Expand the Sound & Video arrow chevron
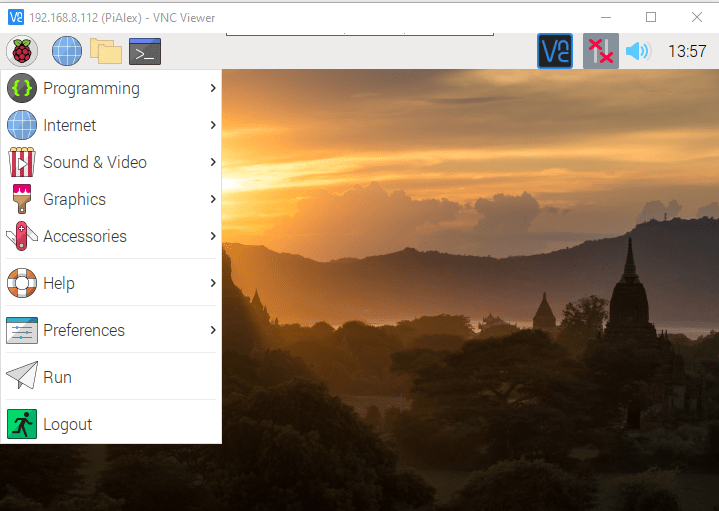The width and height of the screenshot is (719, 511). 213,162
